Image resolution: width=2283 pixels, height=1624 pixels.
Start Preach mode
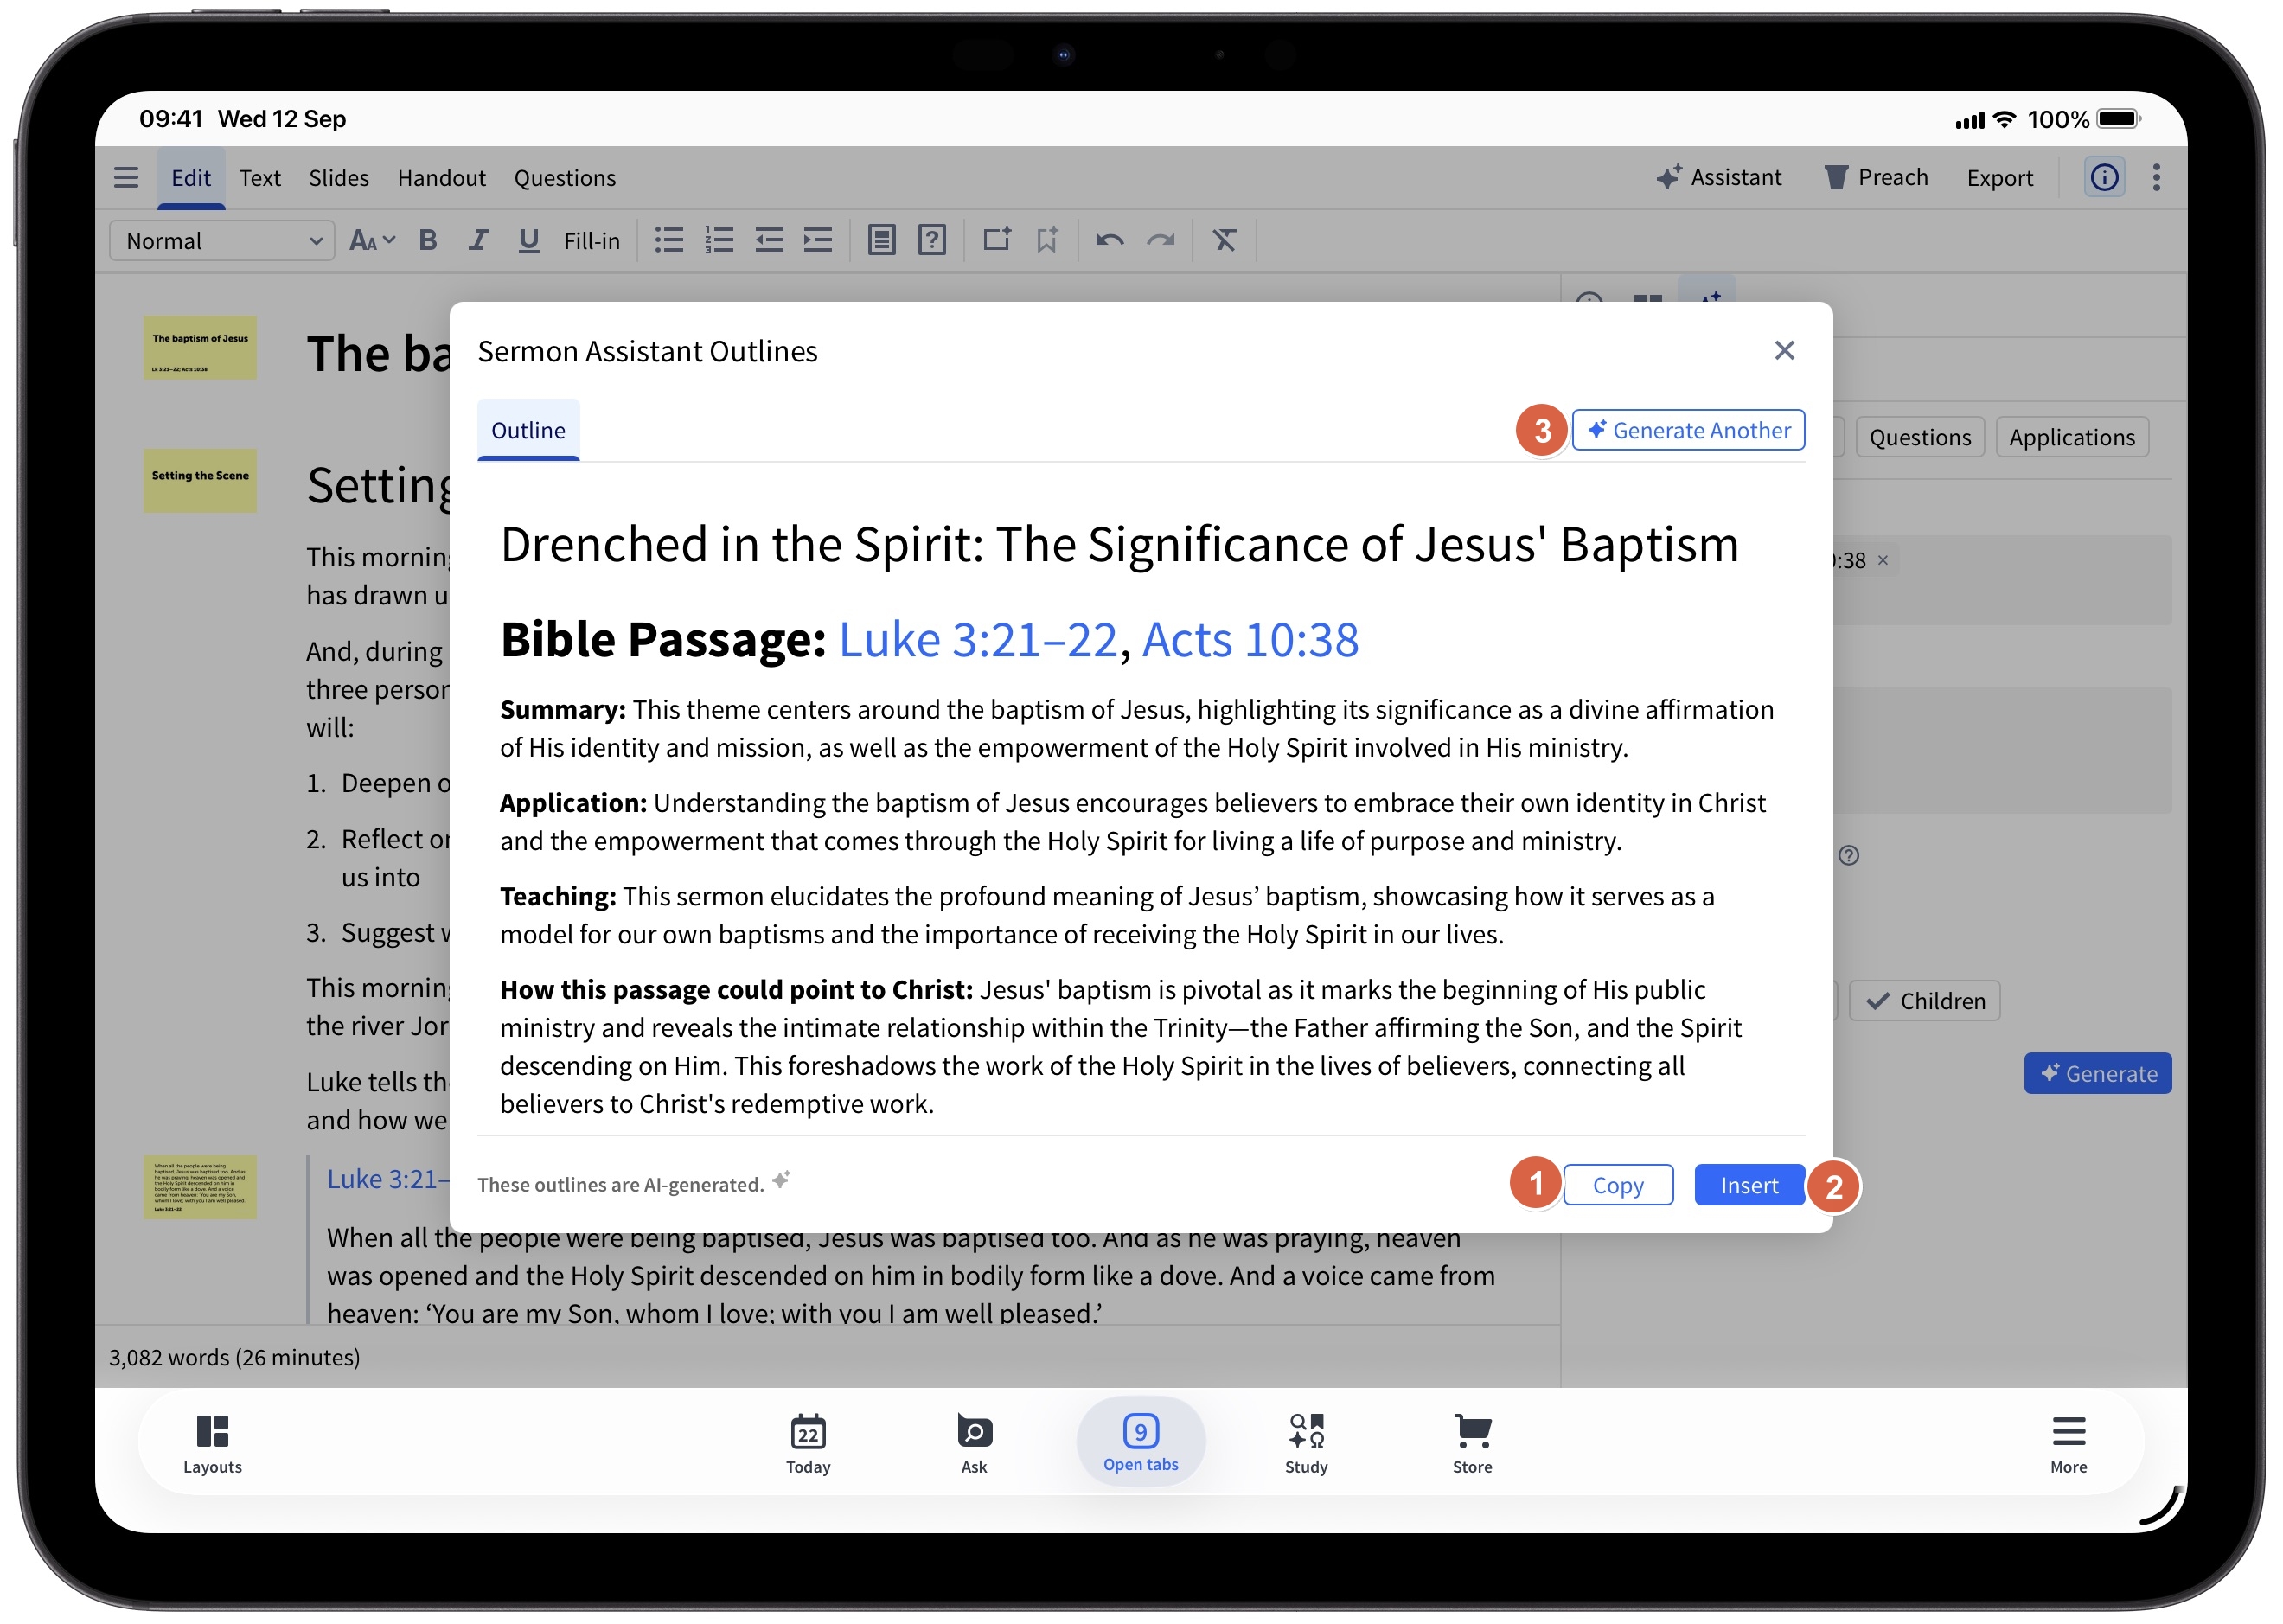[x=1876, y=178]
